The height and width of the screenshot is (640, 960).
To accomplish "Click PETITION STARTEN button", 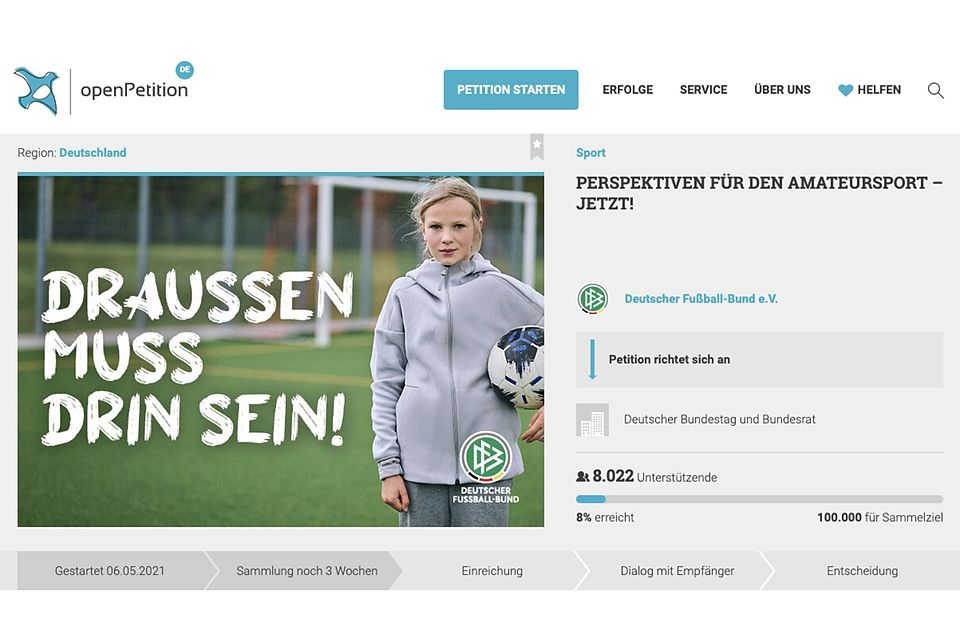I will click(511, 89).
